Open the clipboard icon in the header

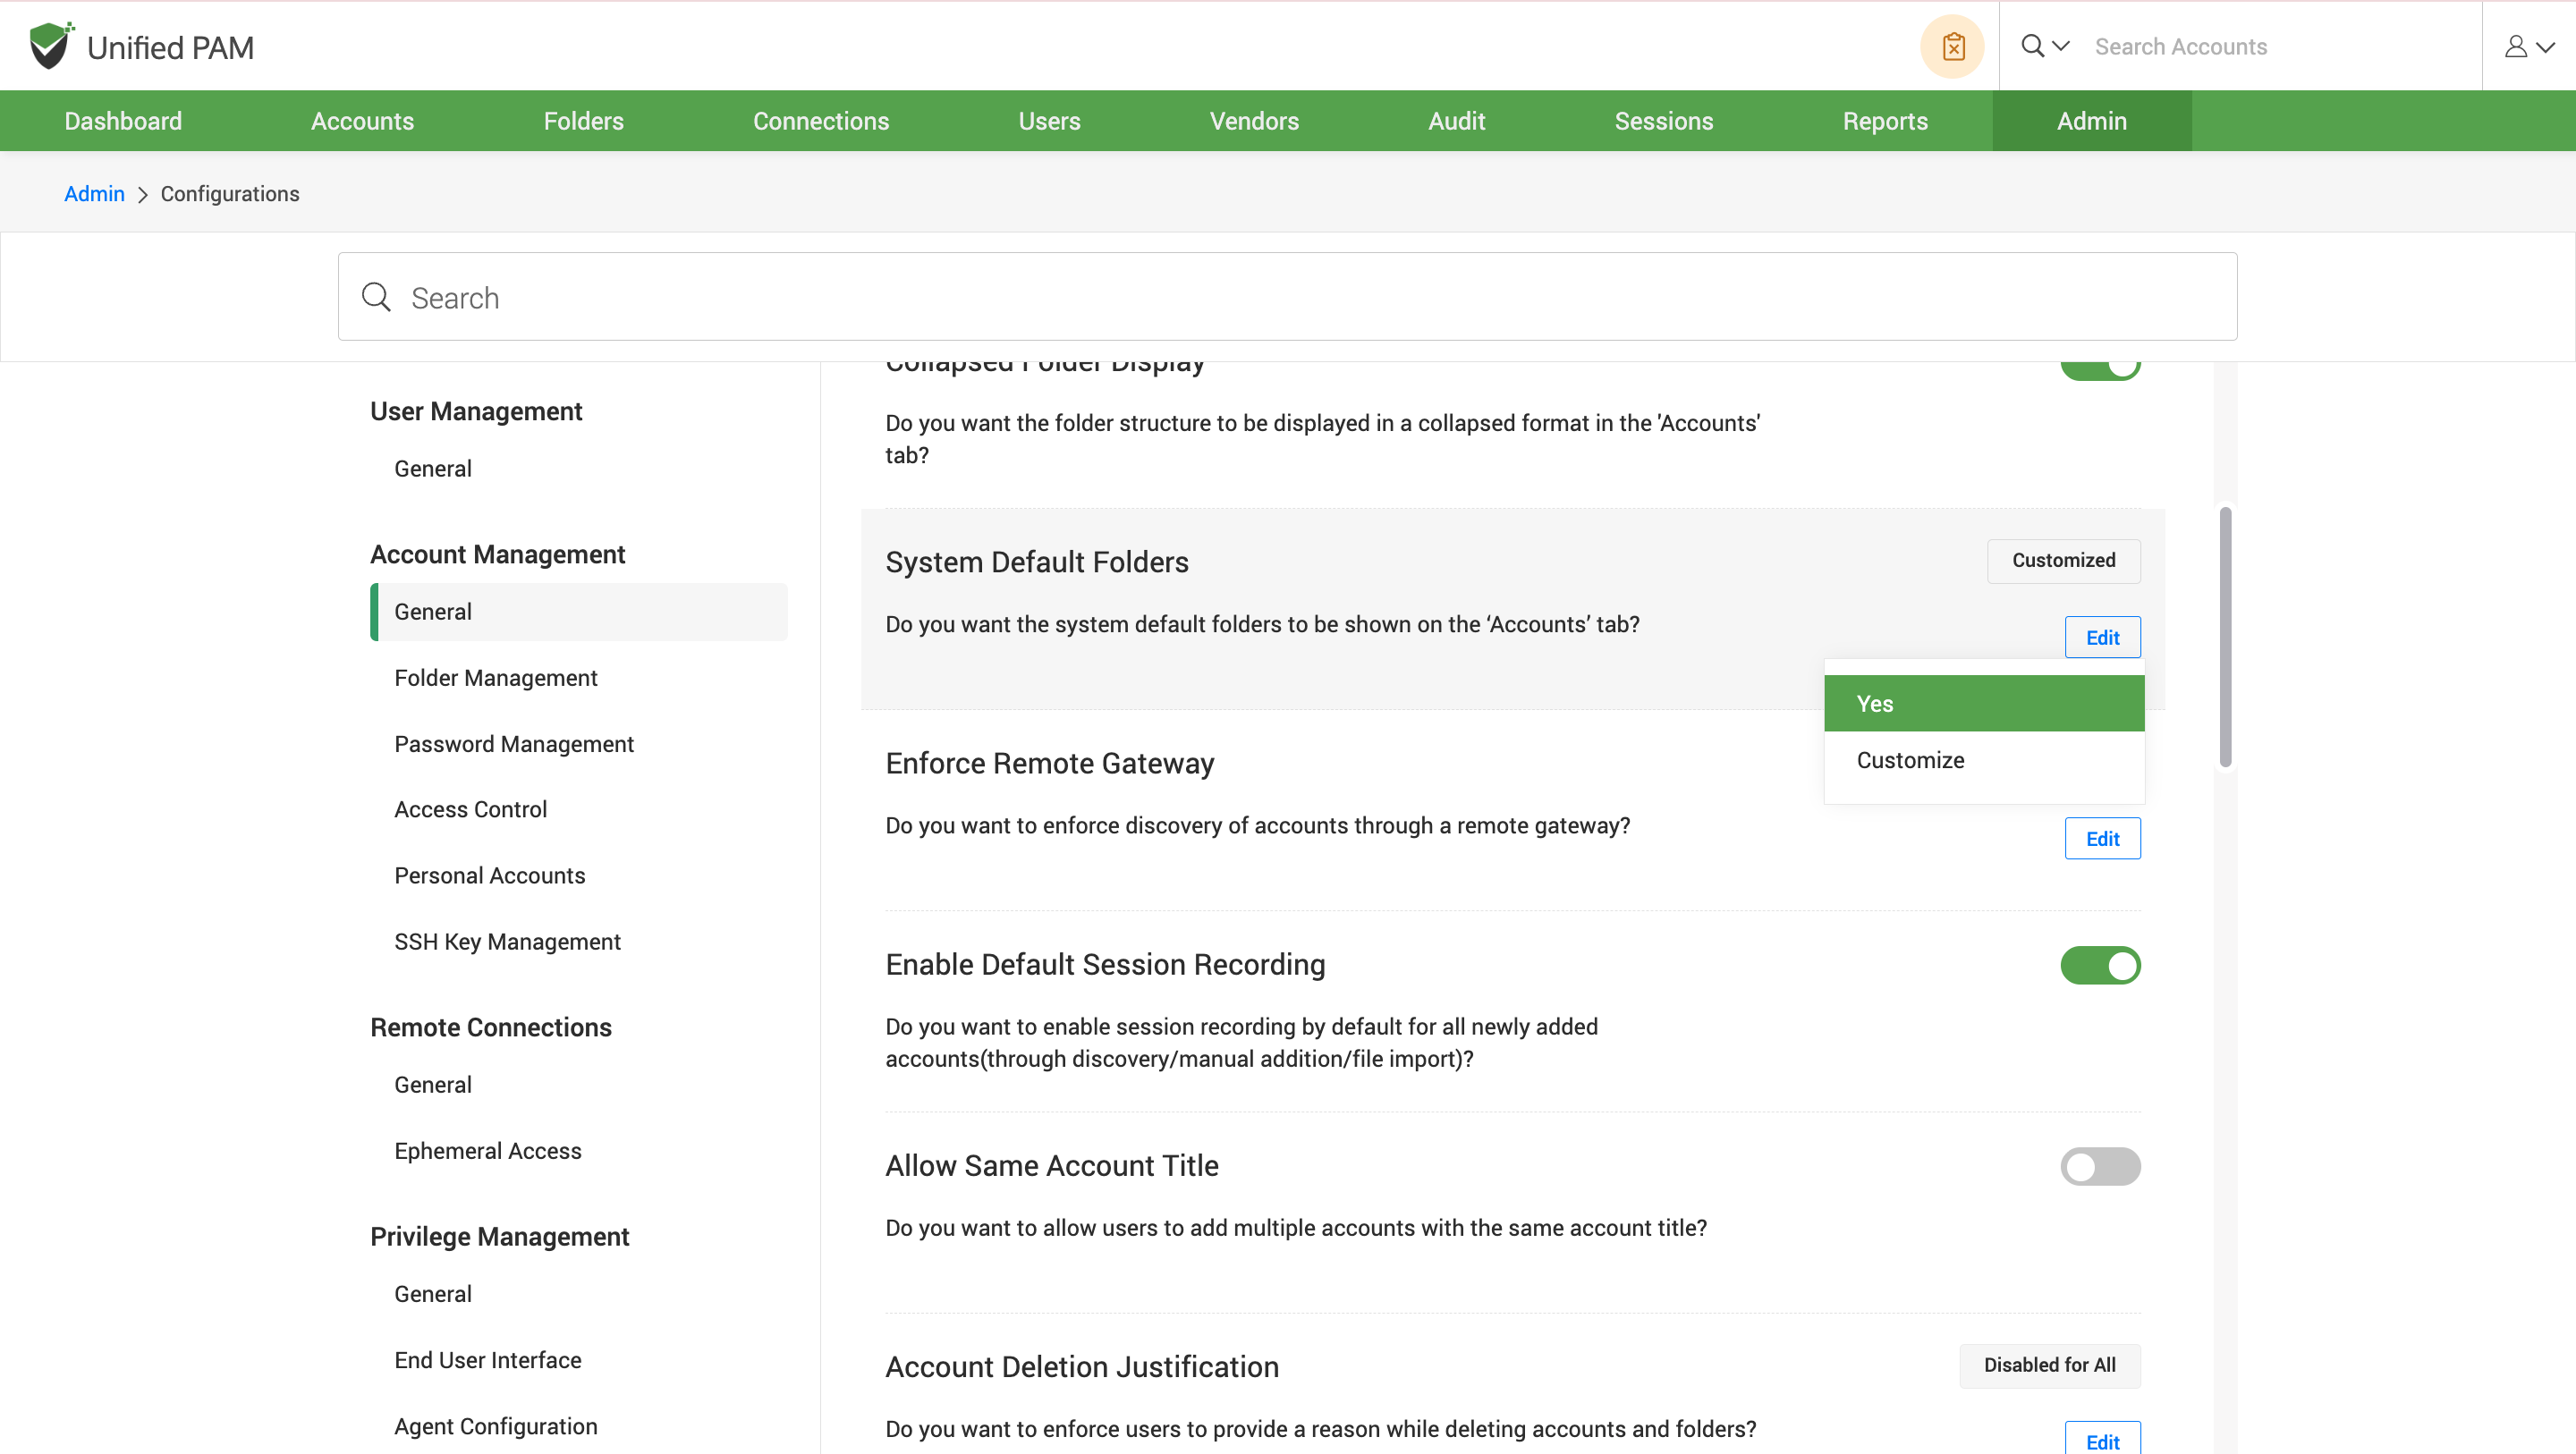1952,46
